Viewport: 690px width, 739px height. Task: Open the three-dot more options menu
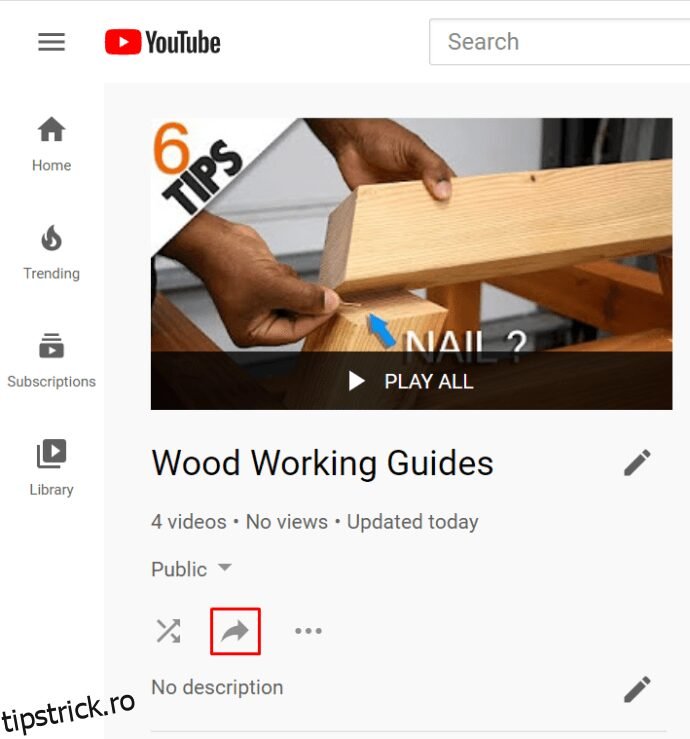[308, 631]
